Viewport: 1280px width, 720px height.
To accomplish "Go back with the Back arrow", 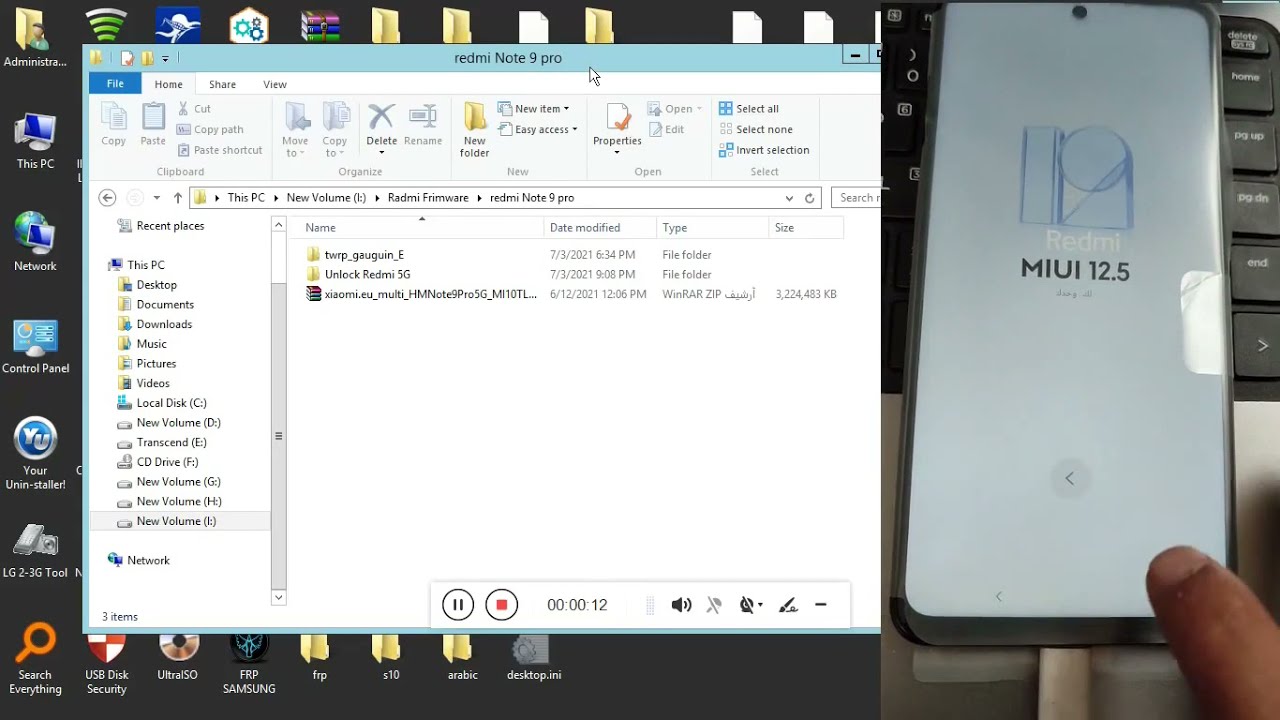I will [x=107, y=198].
